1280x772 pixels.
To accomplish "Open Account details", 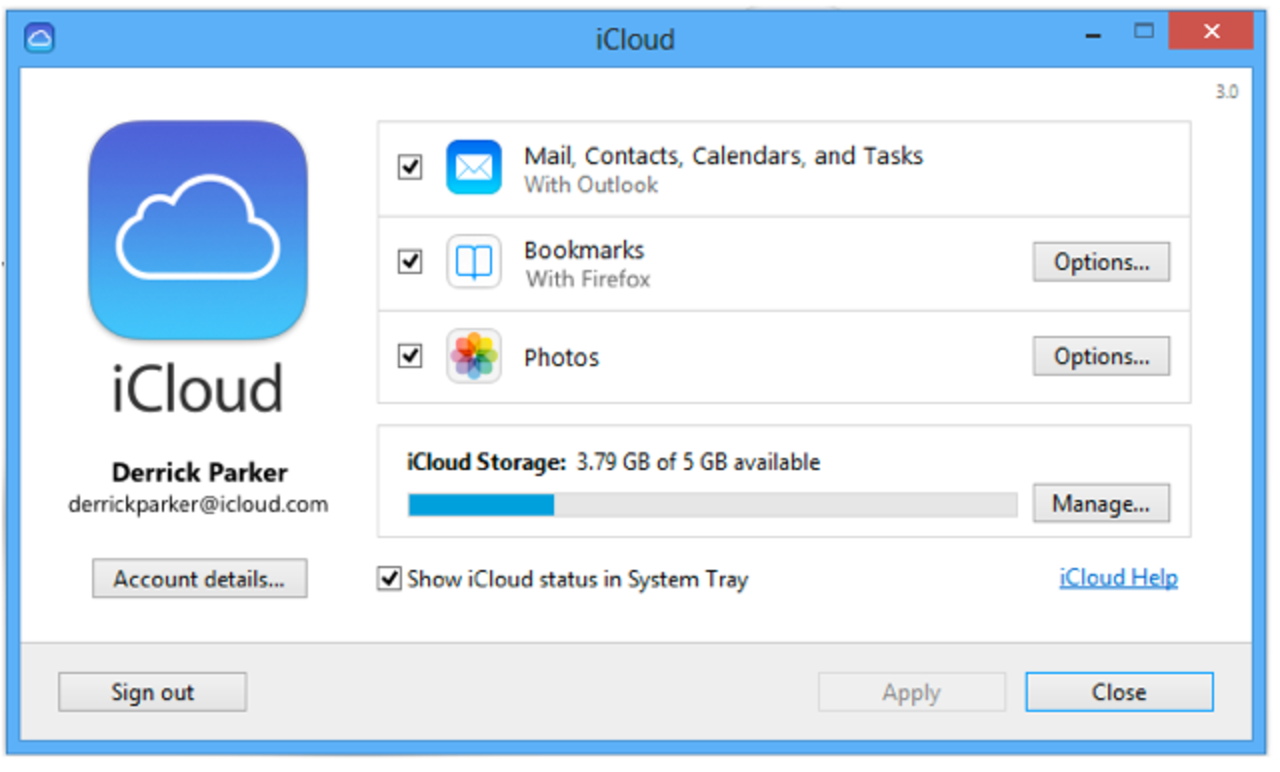I will click(199, 578).
